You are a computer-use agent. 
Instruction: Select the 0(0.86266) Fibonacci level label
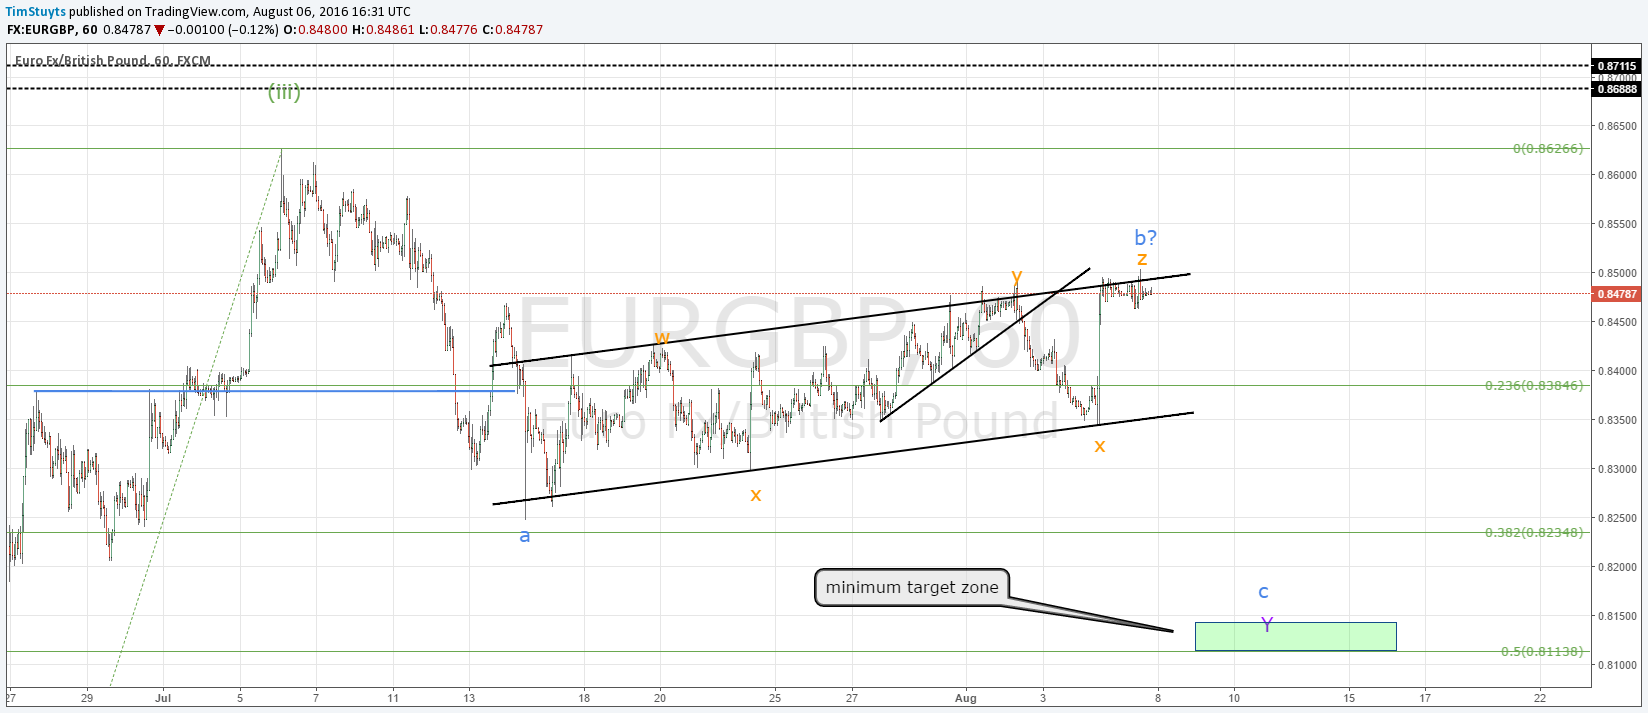tap(1548, 148)
